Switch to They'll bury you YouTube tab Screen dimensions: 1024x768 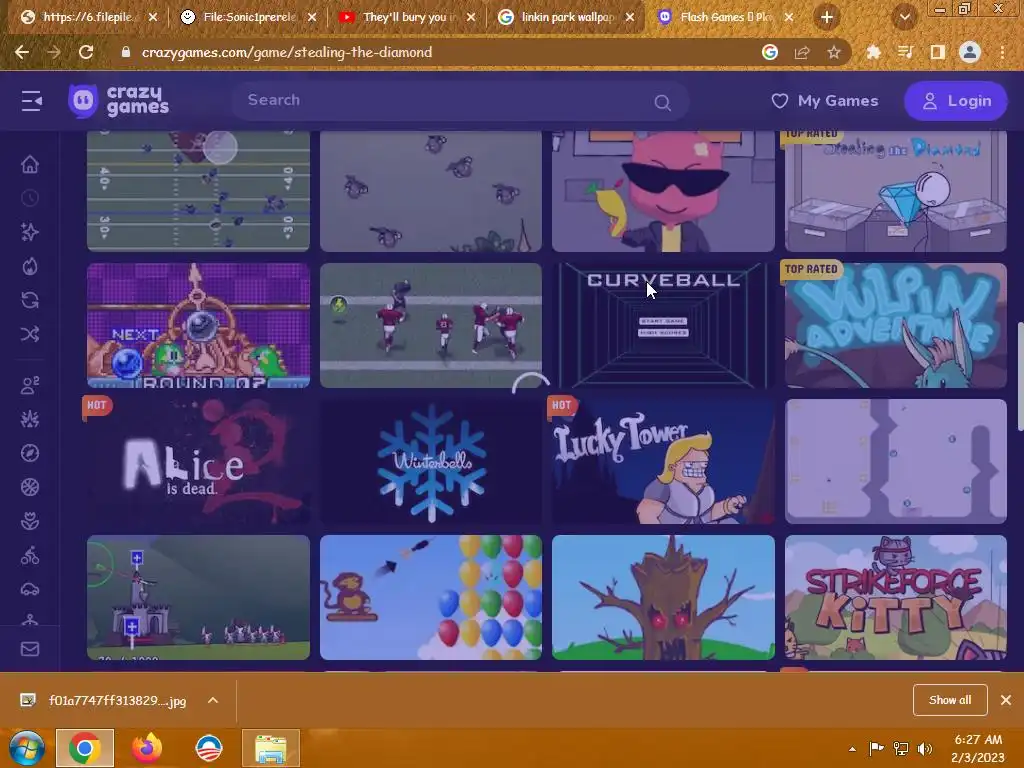408,17
